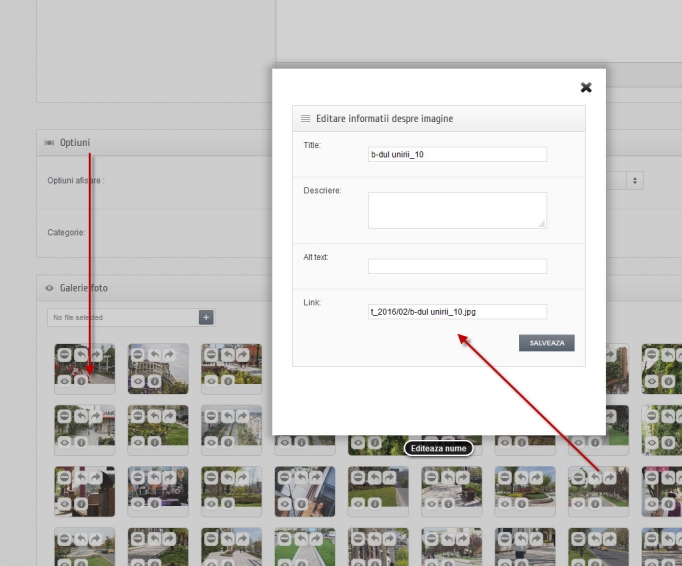This screenshot has height=566, width=682.
Task: Close the image information dialog
Action: (586, 88)
